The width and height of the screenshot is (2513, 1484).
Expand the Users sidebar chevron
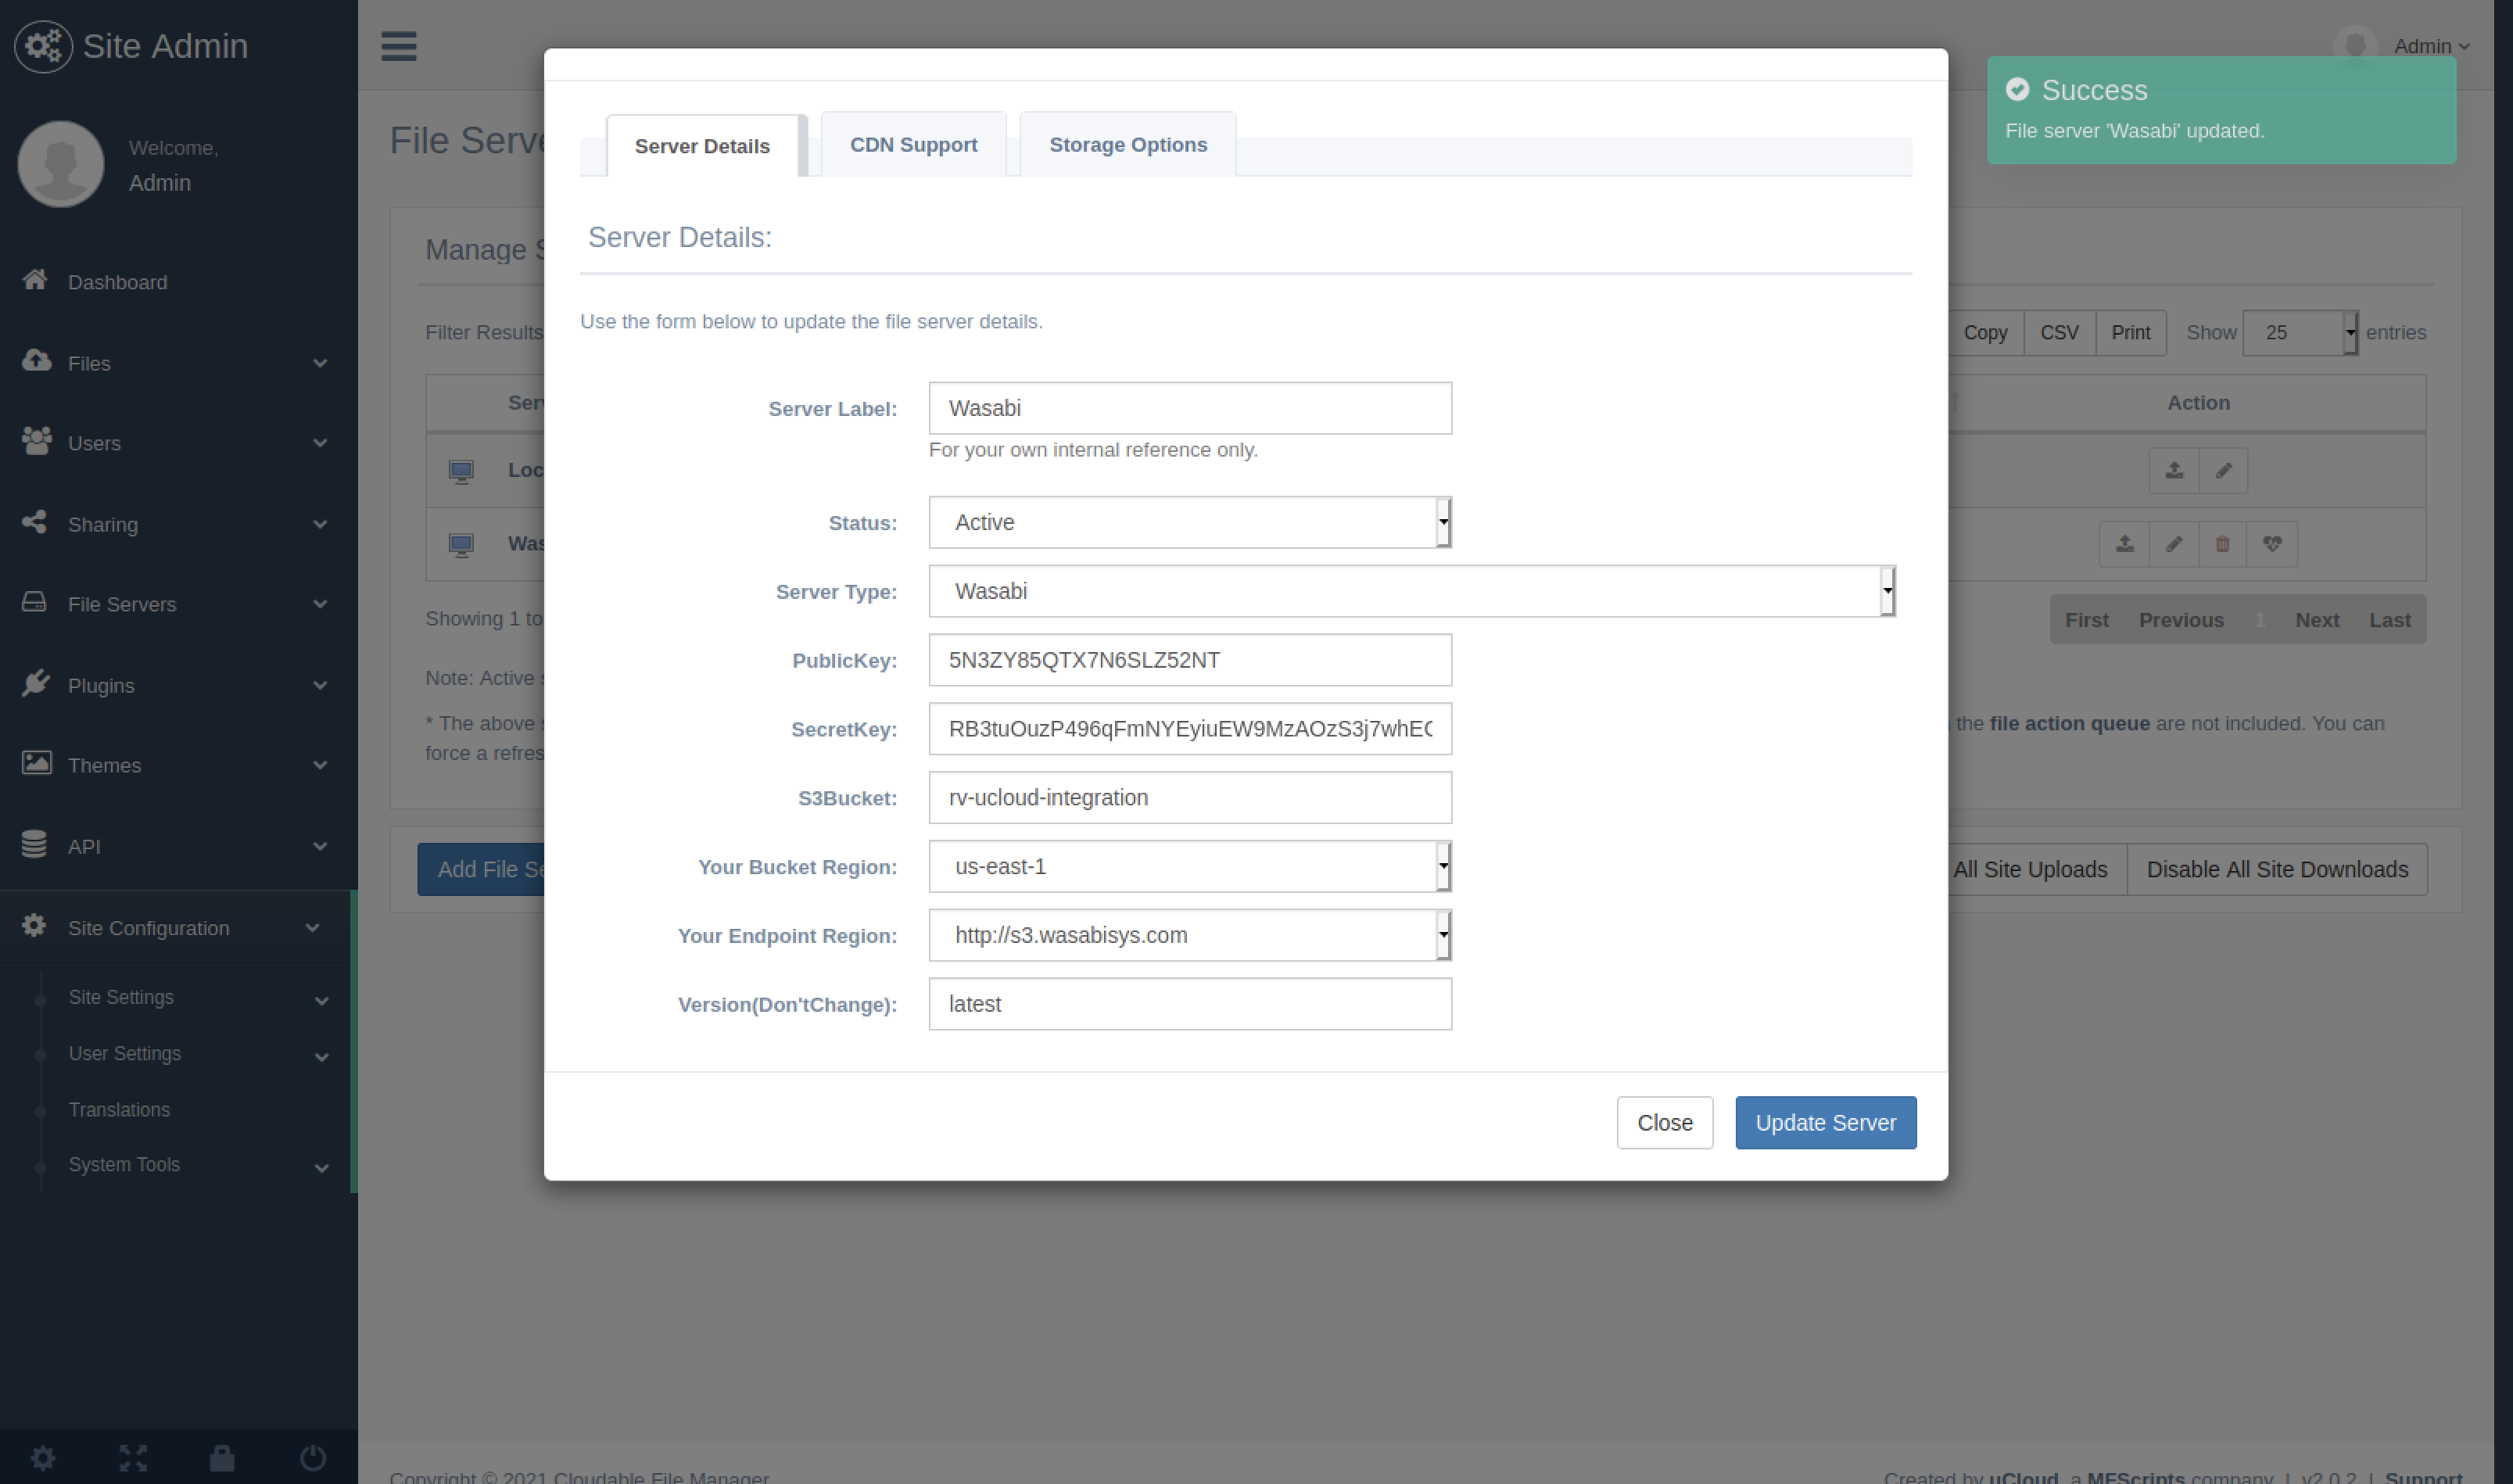[x=320, y=443]
